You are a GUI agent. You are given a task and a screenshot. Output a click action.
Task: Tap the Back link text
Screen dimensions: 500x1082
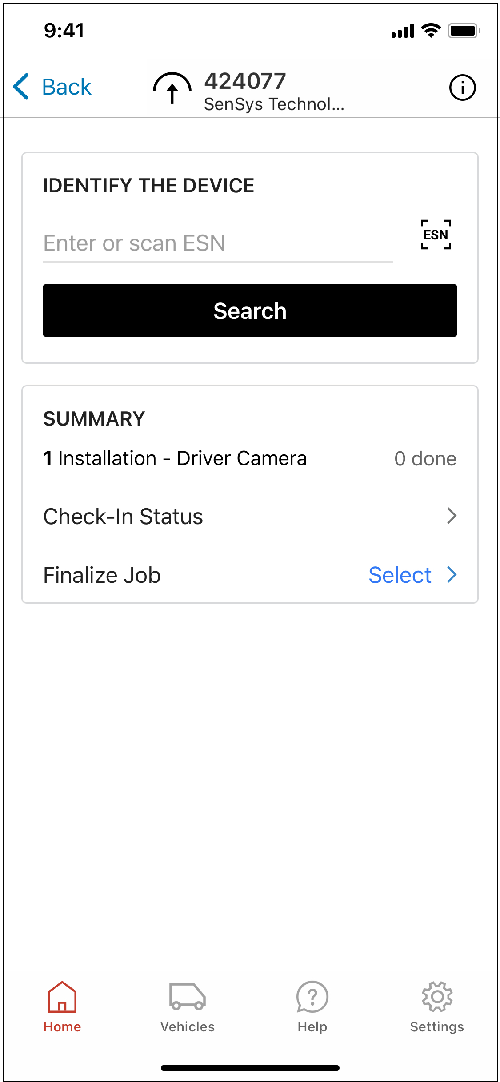67,87
